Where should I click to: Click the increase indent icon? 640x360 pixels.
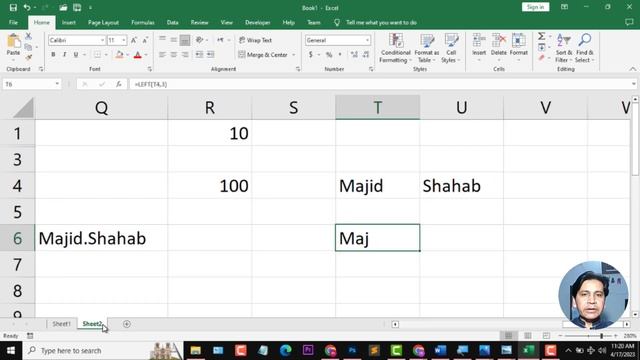click(x=211, y=54)
